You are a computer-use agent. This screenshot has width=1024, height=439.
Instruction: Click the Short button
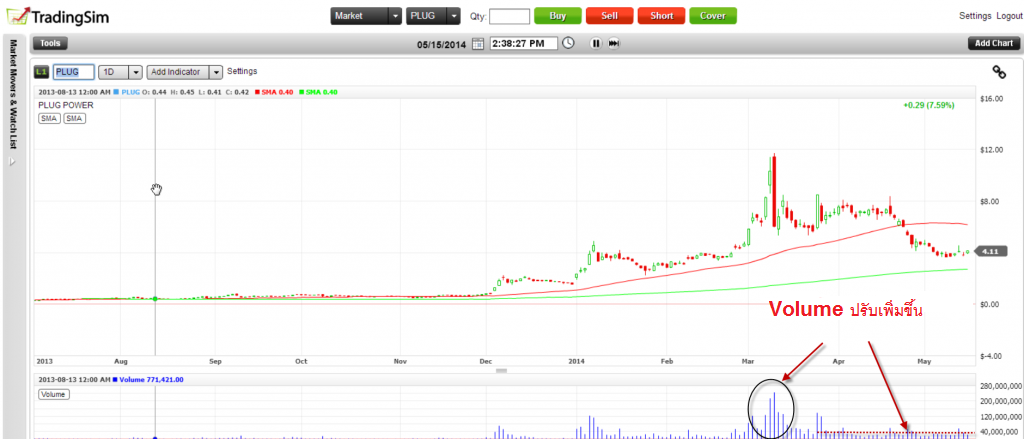click(662, 16)
